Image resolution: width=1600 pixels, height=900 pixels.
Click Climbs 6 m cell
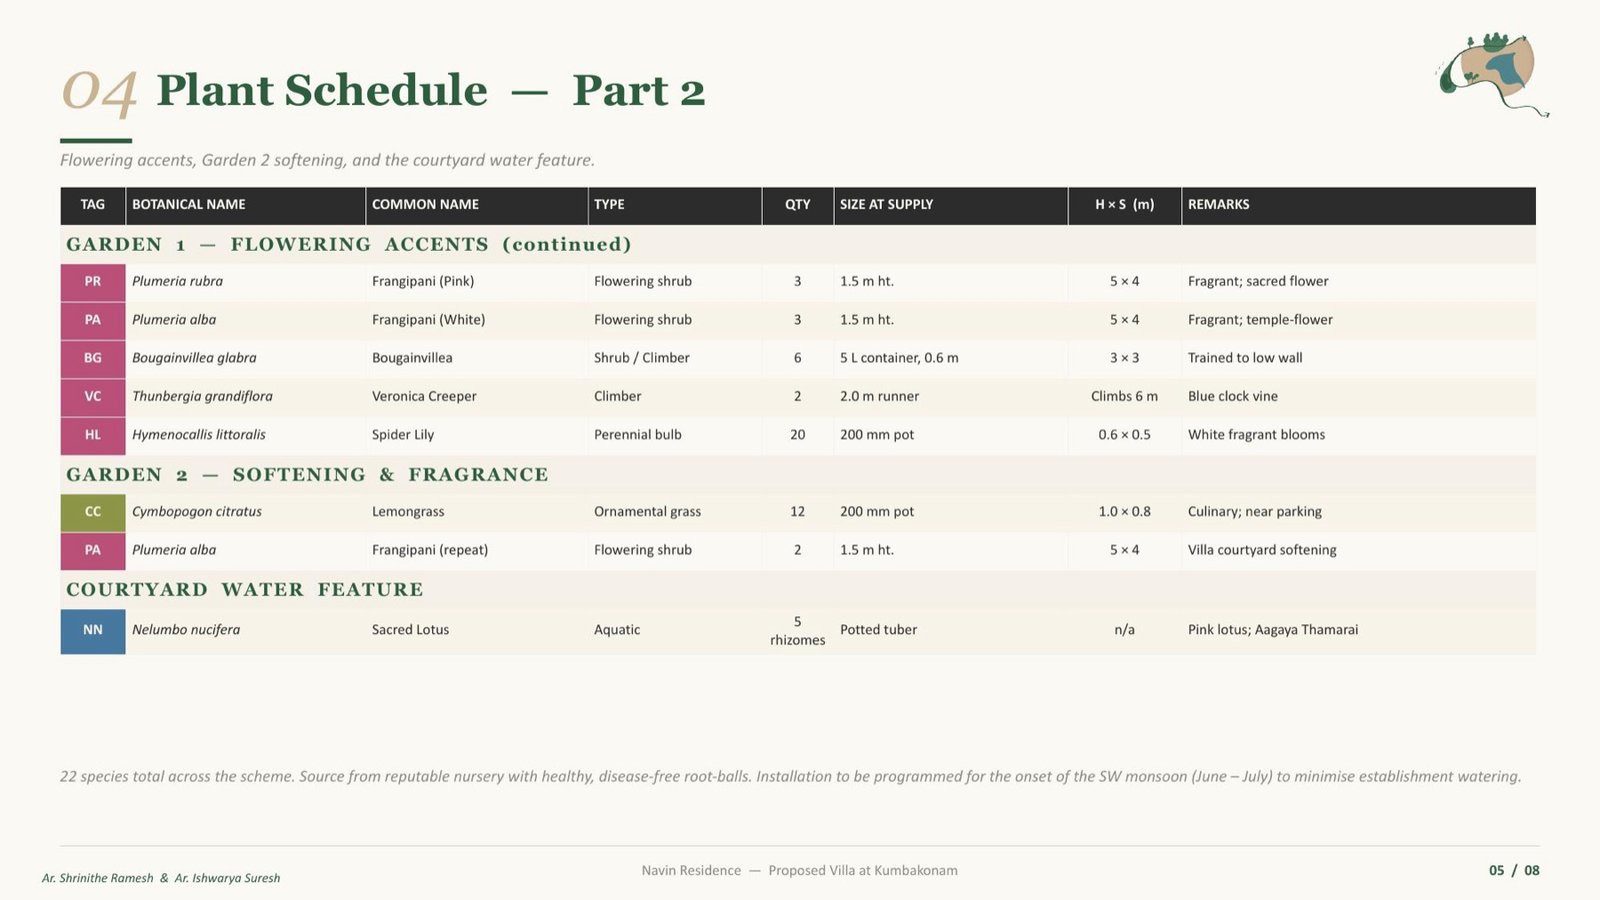pyautogui.click(x=1125, y=397)
